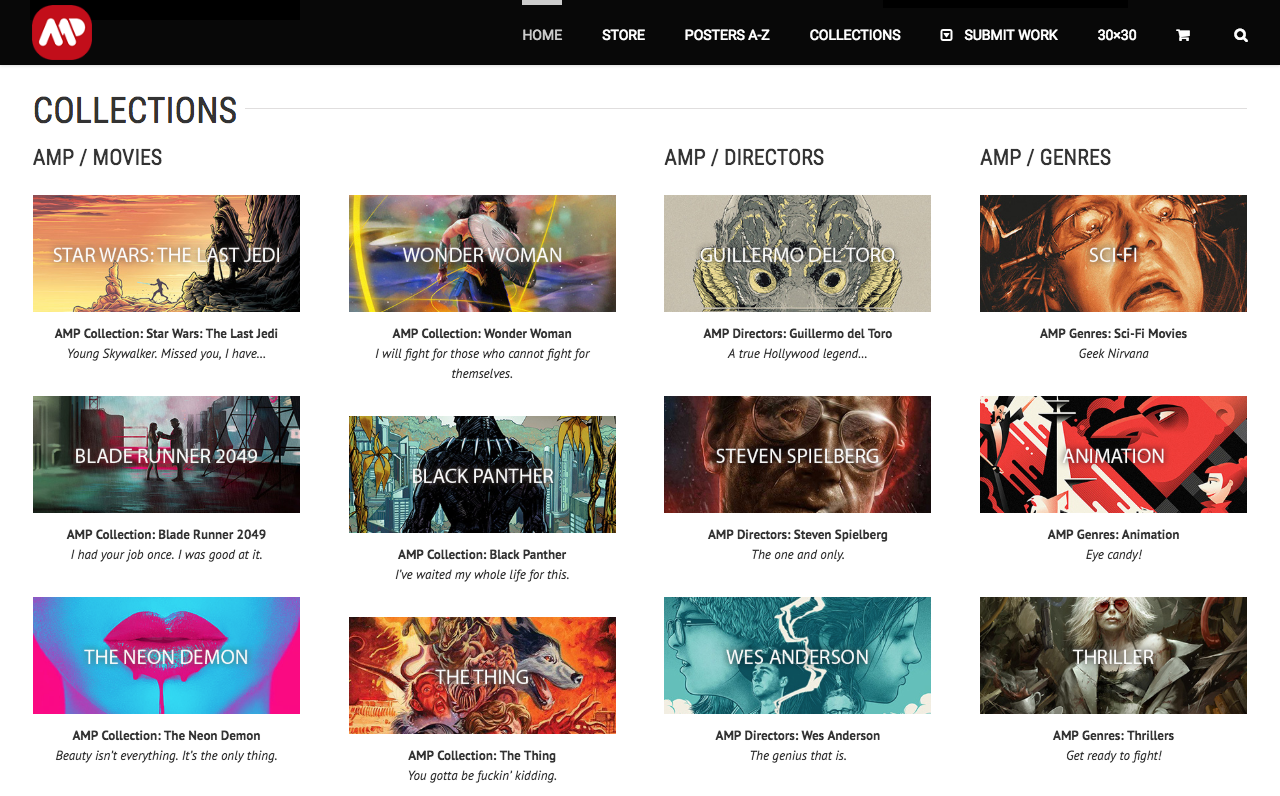
Task: Click 'AMP Collection: The Thing' link
Action: click(482, 756)
